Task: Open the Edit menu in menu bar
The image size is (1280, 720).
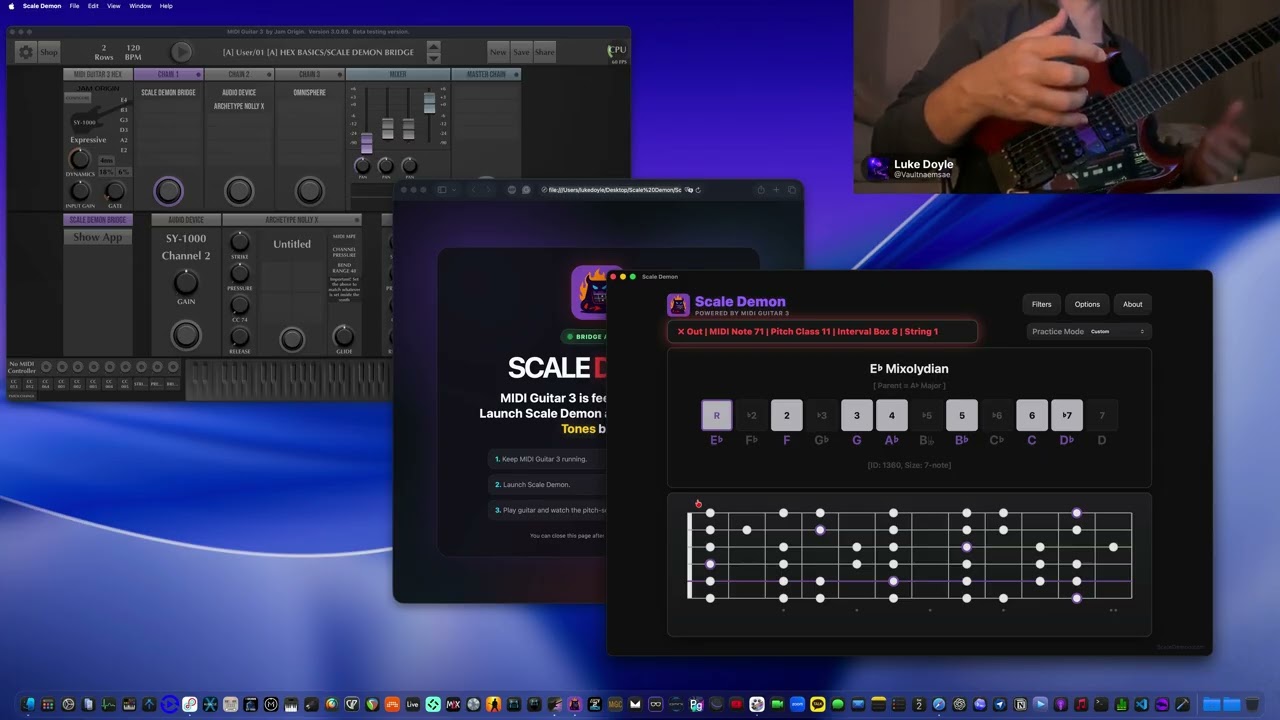Action: point(92,6)
